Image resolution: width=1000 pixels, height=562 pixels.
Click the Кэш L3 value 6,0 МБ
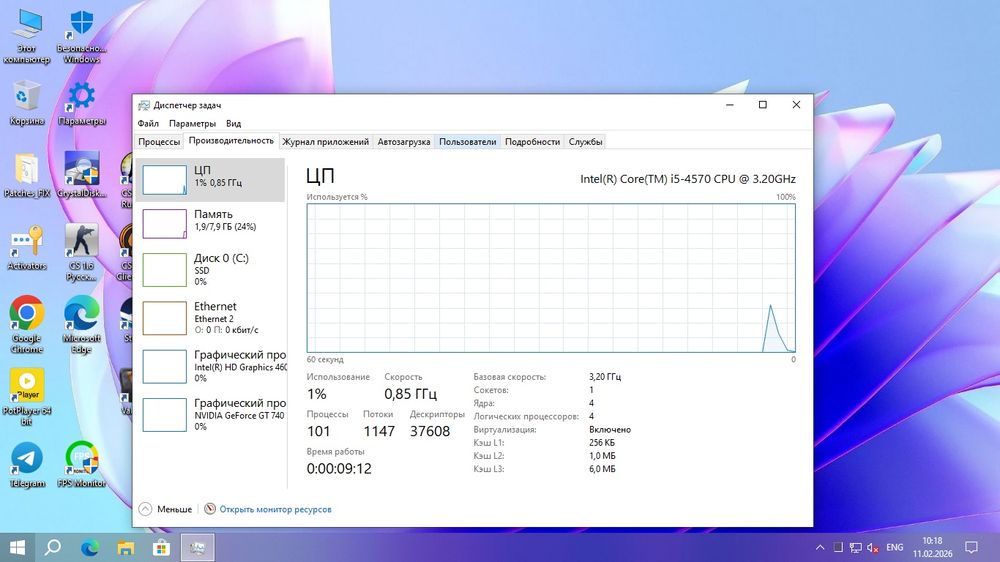tap(602, 469)
